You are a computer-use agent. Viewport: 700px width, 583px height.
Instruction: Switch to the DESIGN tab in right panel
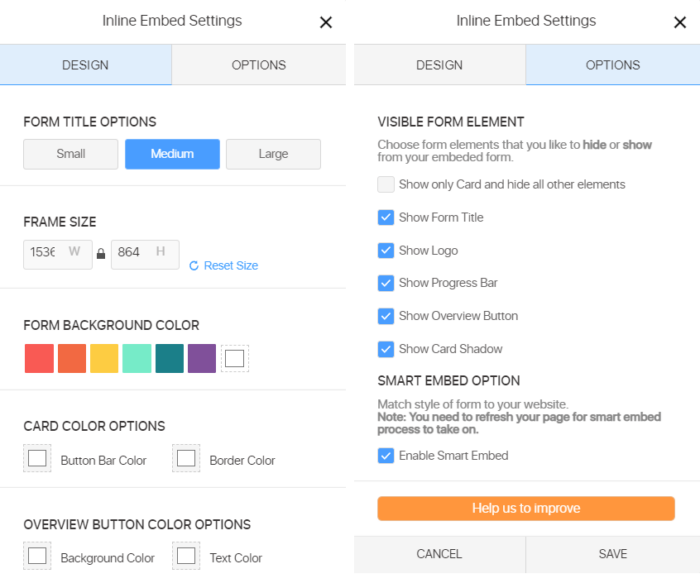(x=439, y=65)
